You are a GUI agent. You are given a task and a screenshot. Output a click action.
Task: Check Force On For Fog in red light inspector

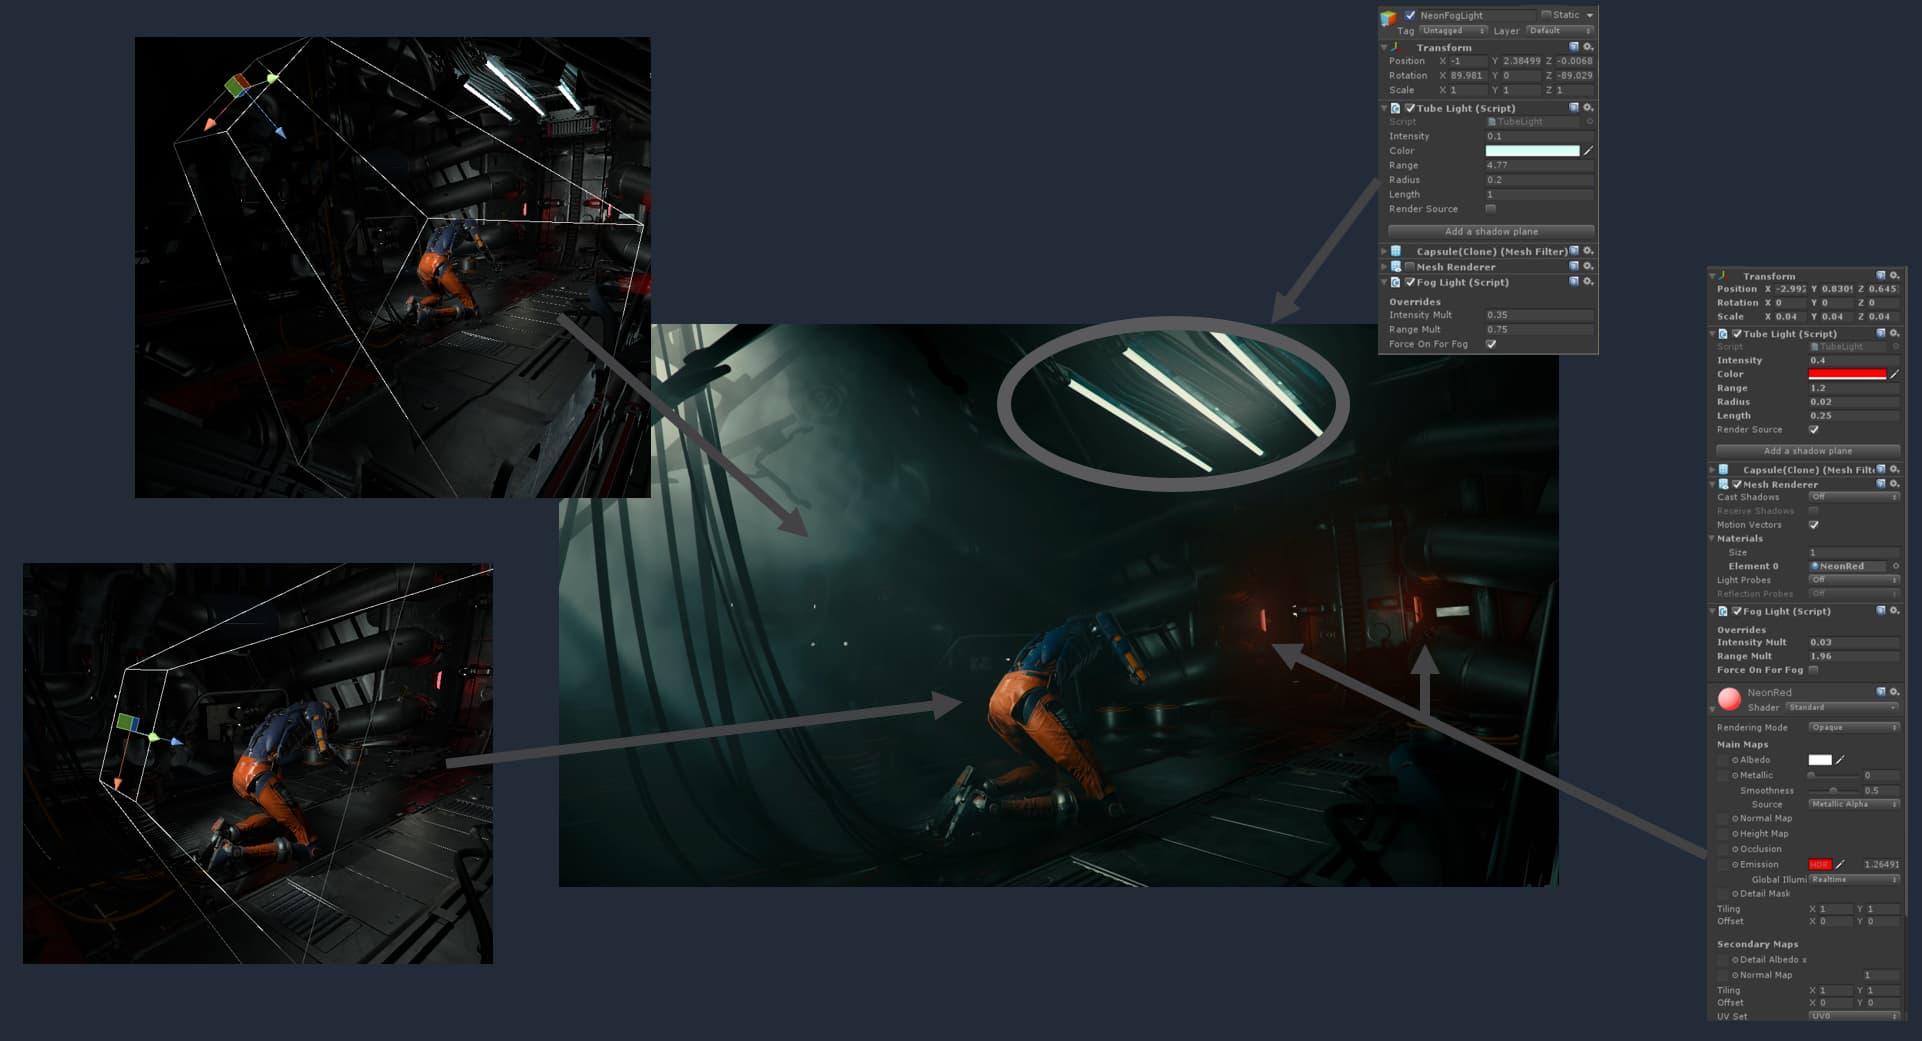(x=1814, y=670)
